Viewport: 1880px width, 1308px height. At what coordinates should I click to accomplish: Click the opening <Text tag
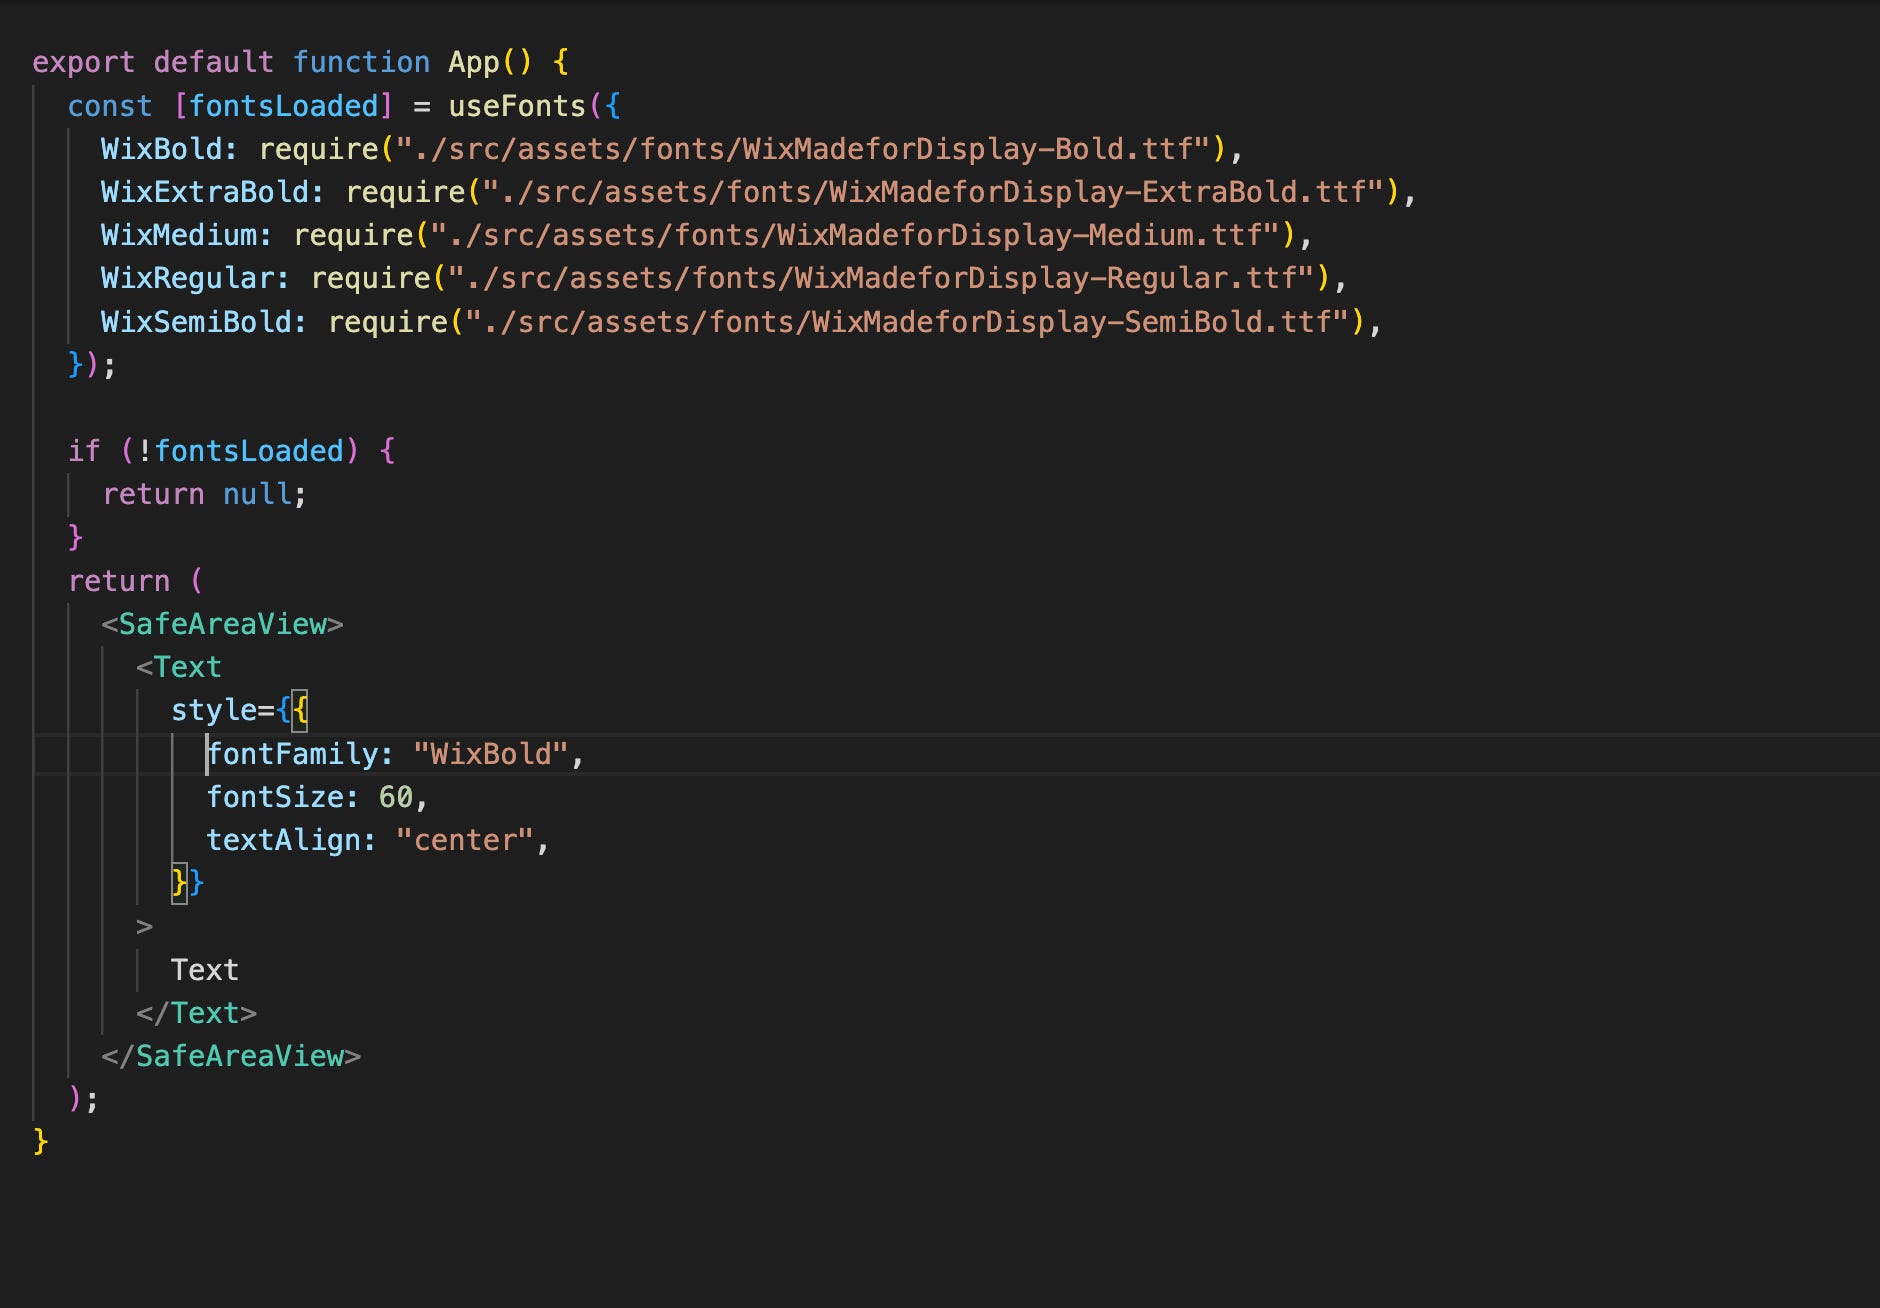click(179, 667)
